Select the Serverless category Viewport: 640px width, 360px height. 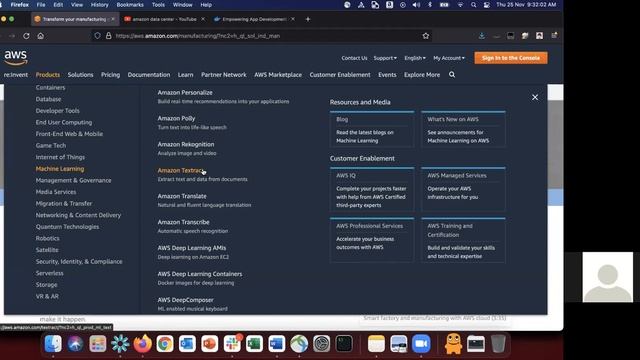point(49,273)
